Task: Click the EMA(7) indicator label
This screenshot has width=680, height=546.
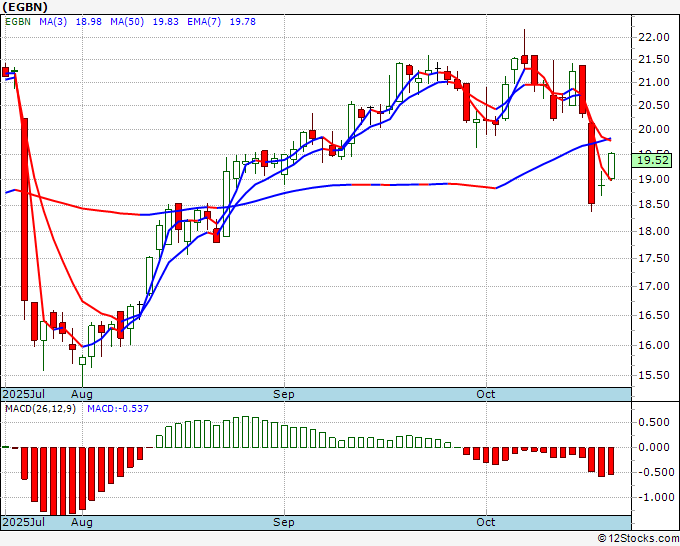Action: click(204, 22)
